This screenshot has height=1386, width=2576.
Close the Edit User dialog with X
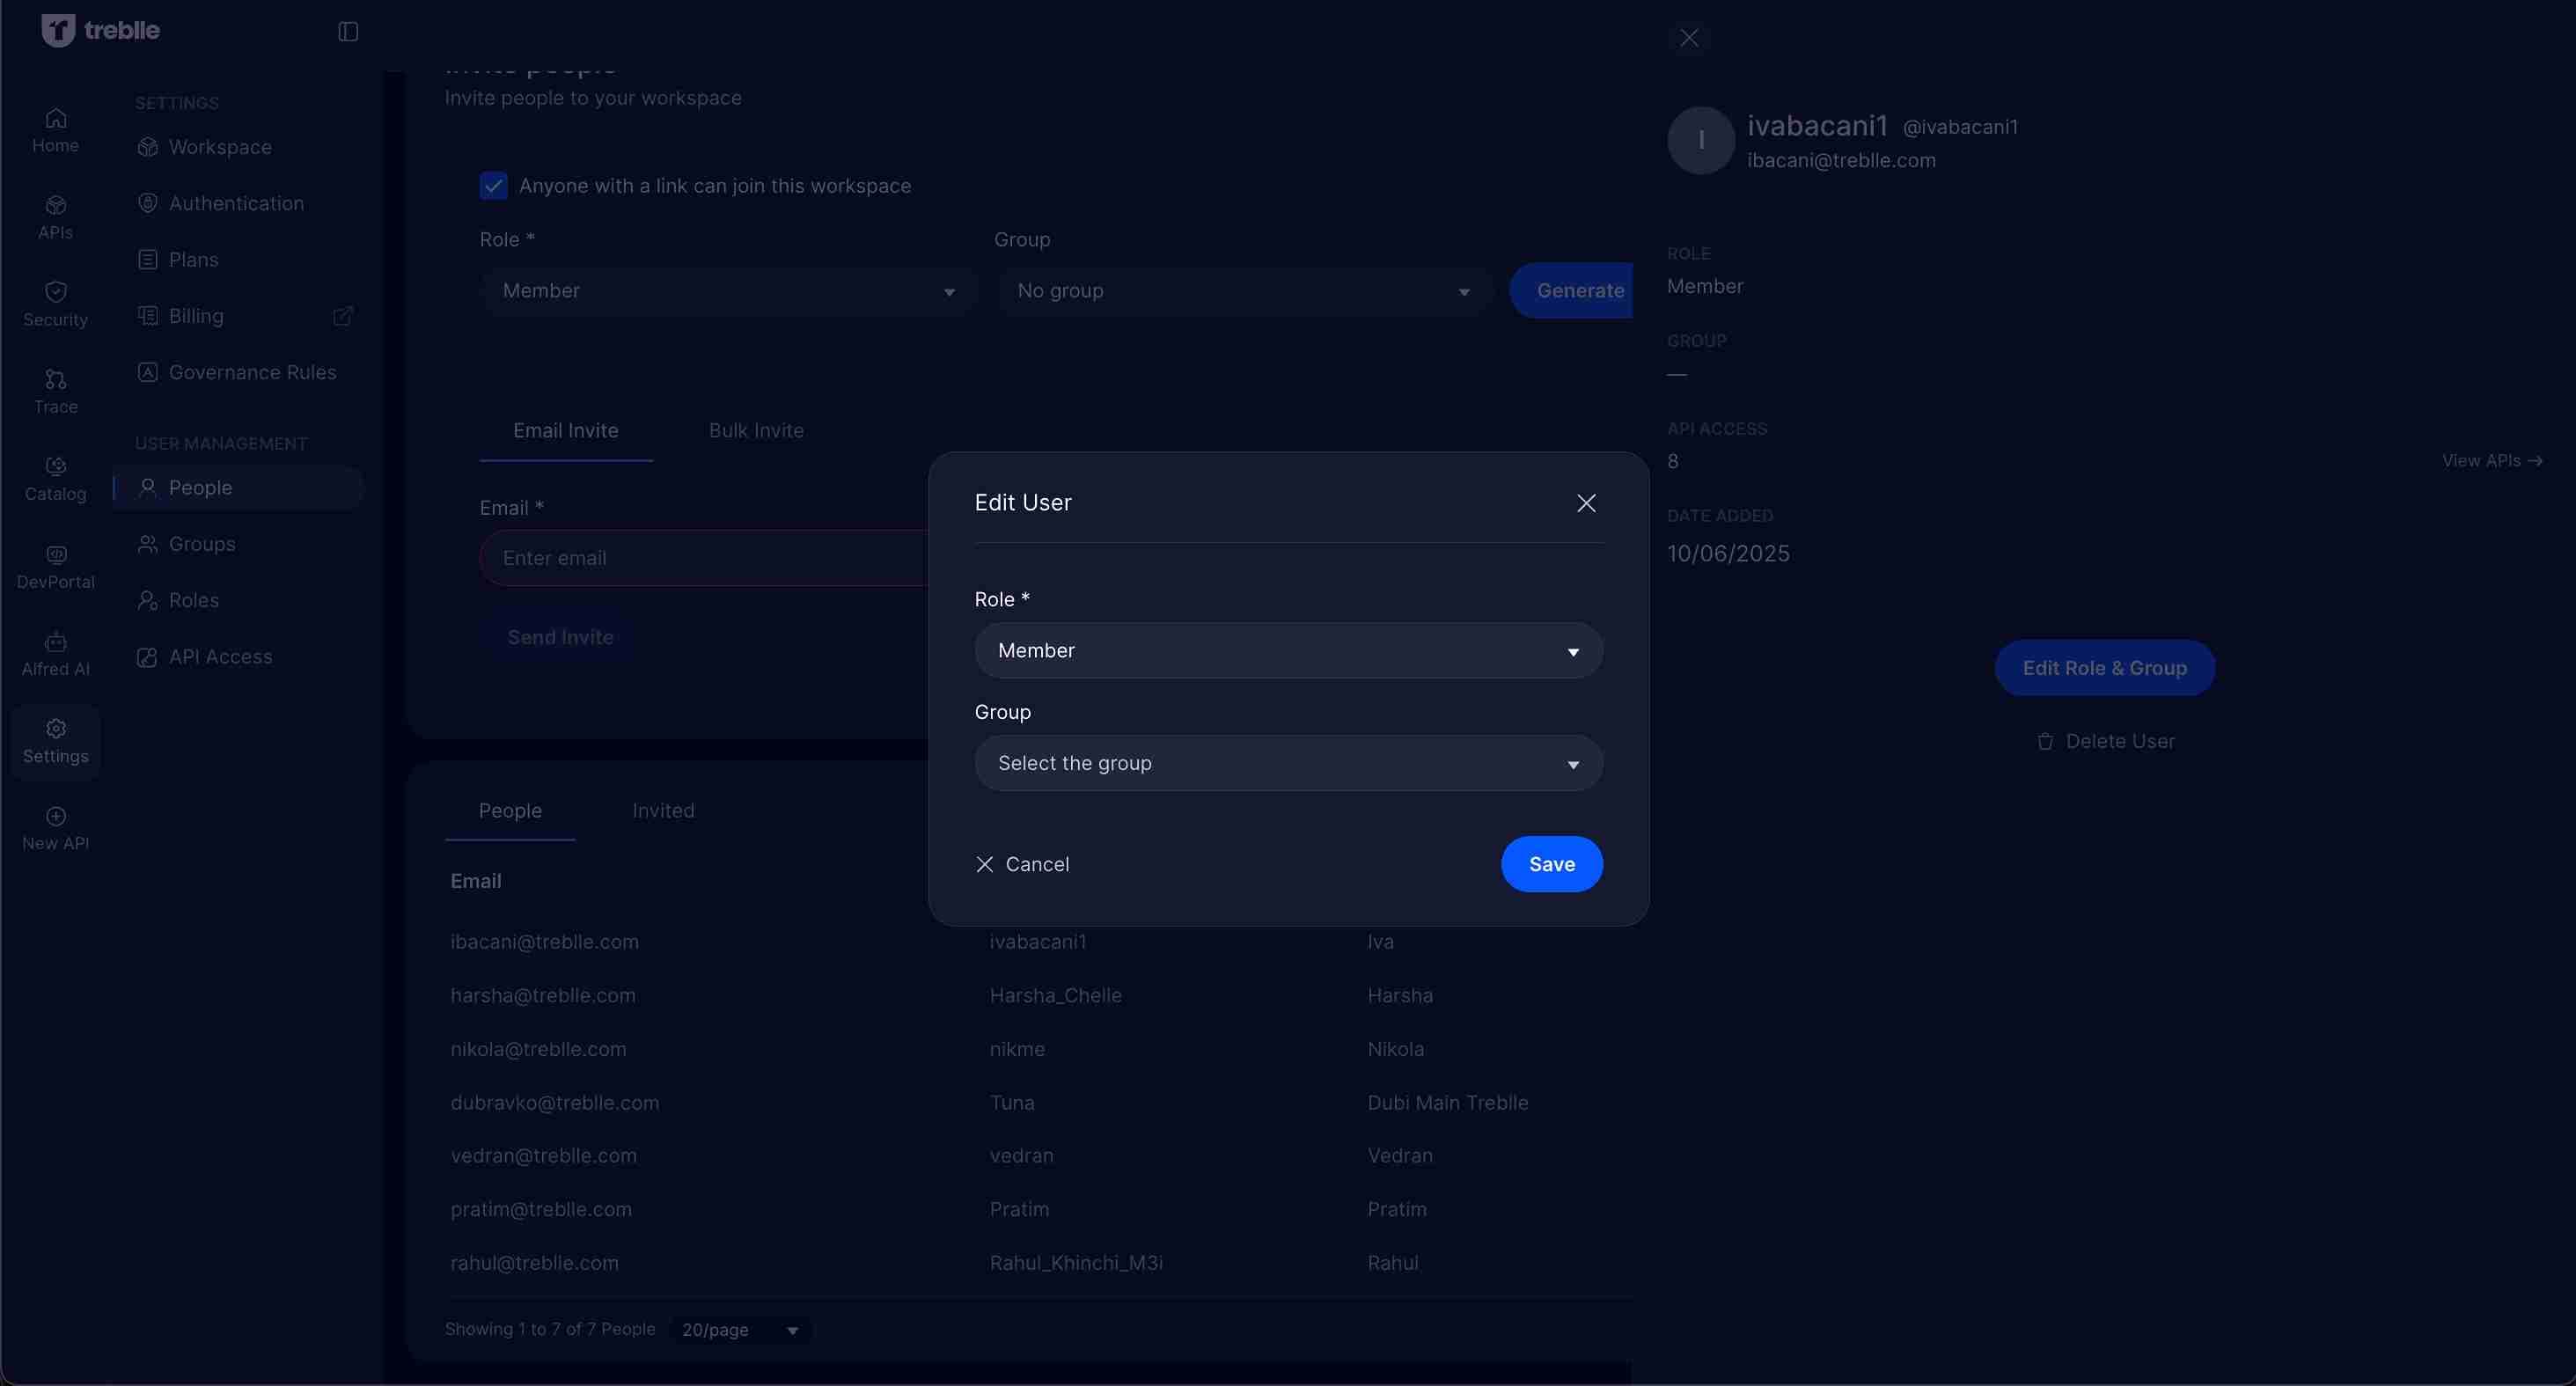[1586, 503]
